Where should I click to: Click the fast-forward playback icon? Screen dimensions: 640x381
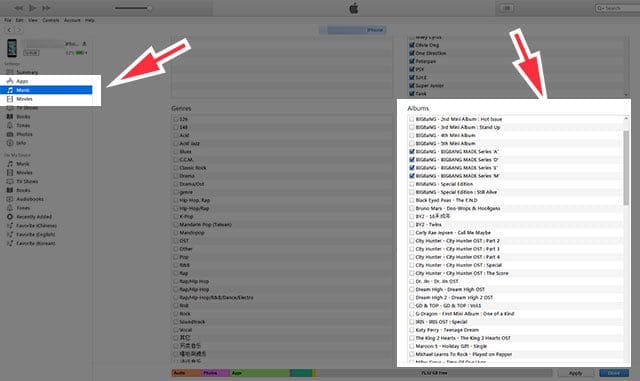[x=46, y=8]
